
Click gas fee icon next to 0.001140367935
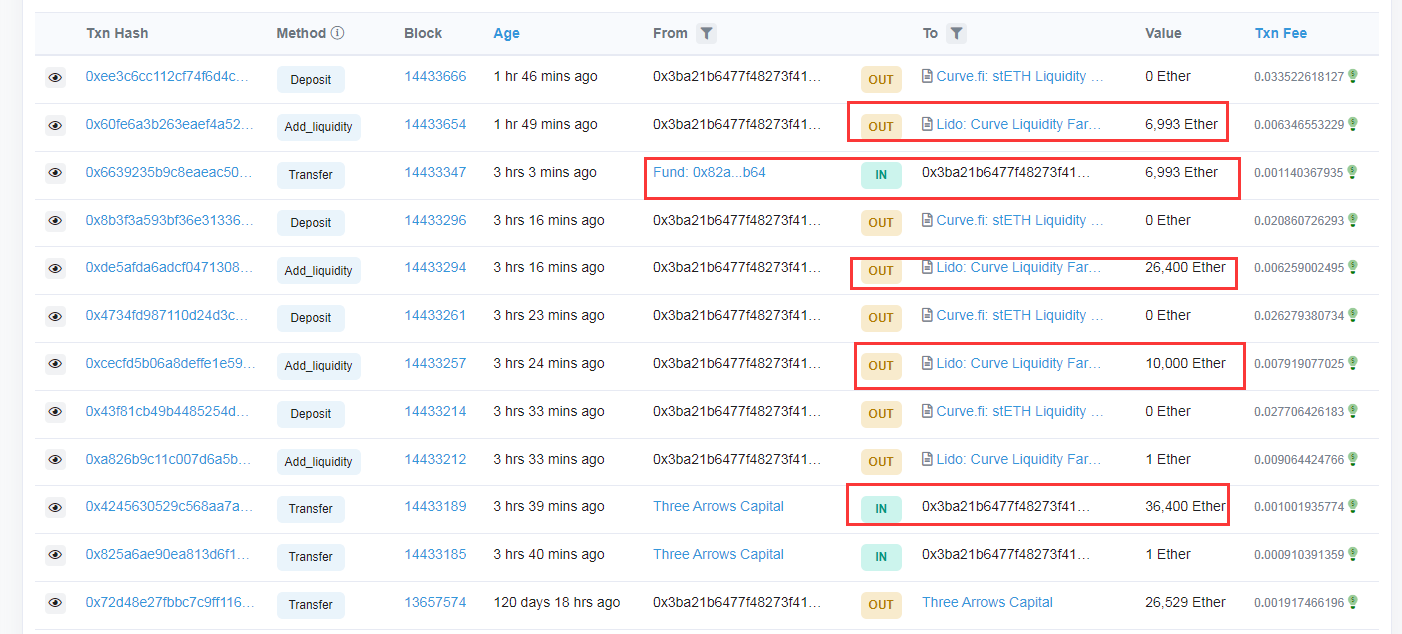[x=1353, y=172]
